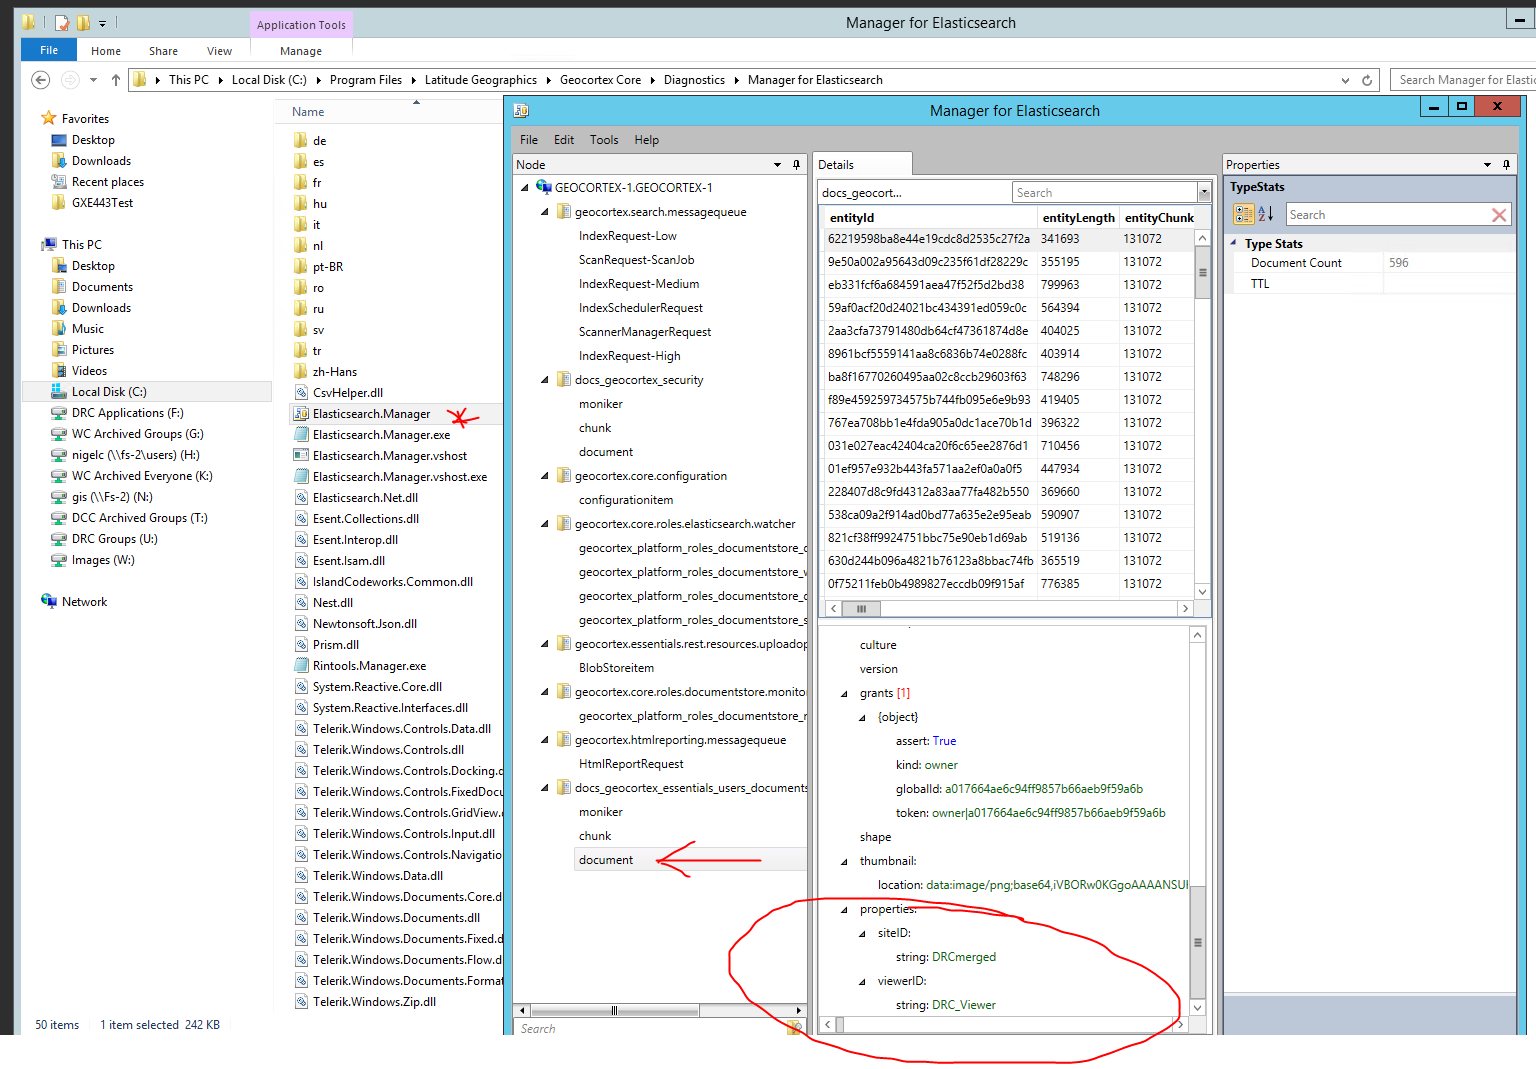
Task: Click Program Files in the address breadcrumb
Action: click(x=366, y=80)
